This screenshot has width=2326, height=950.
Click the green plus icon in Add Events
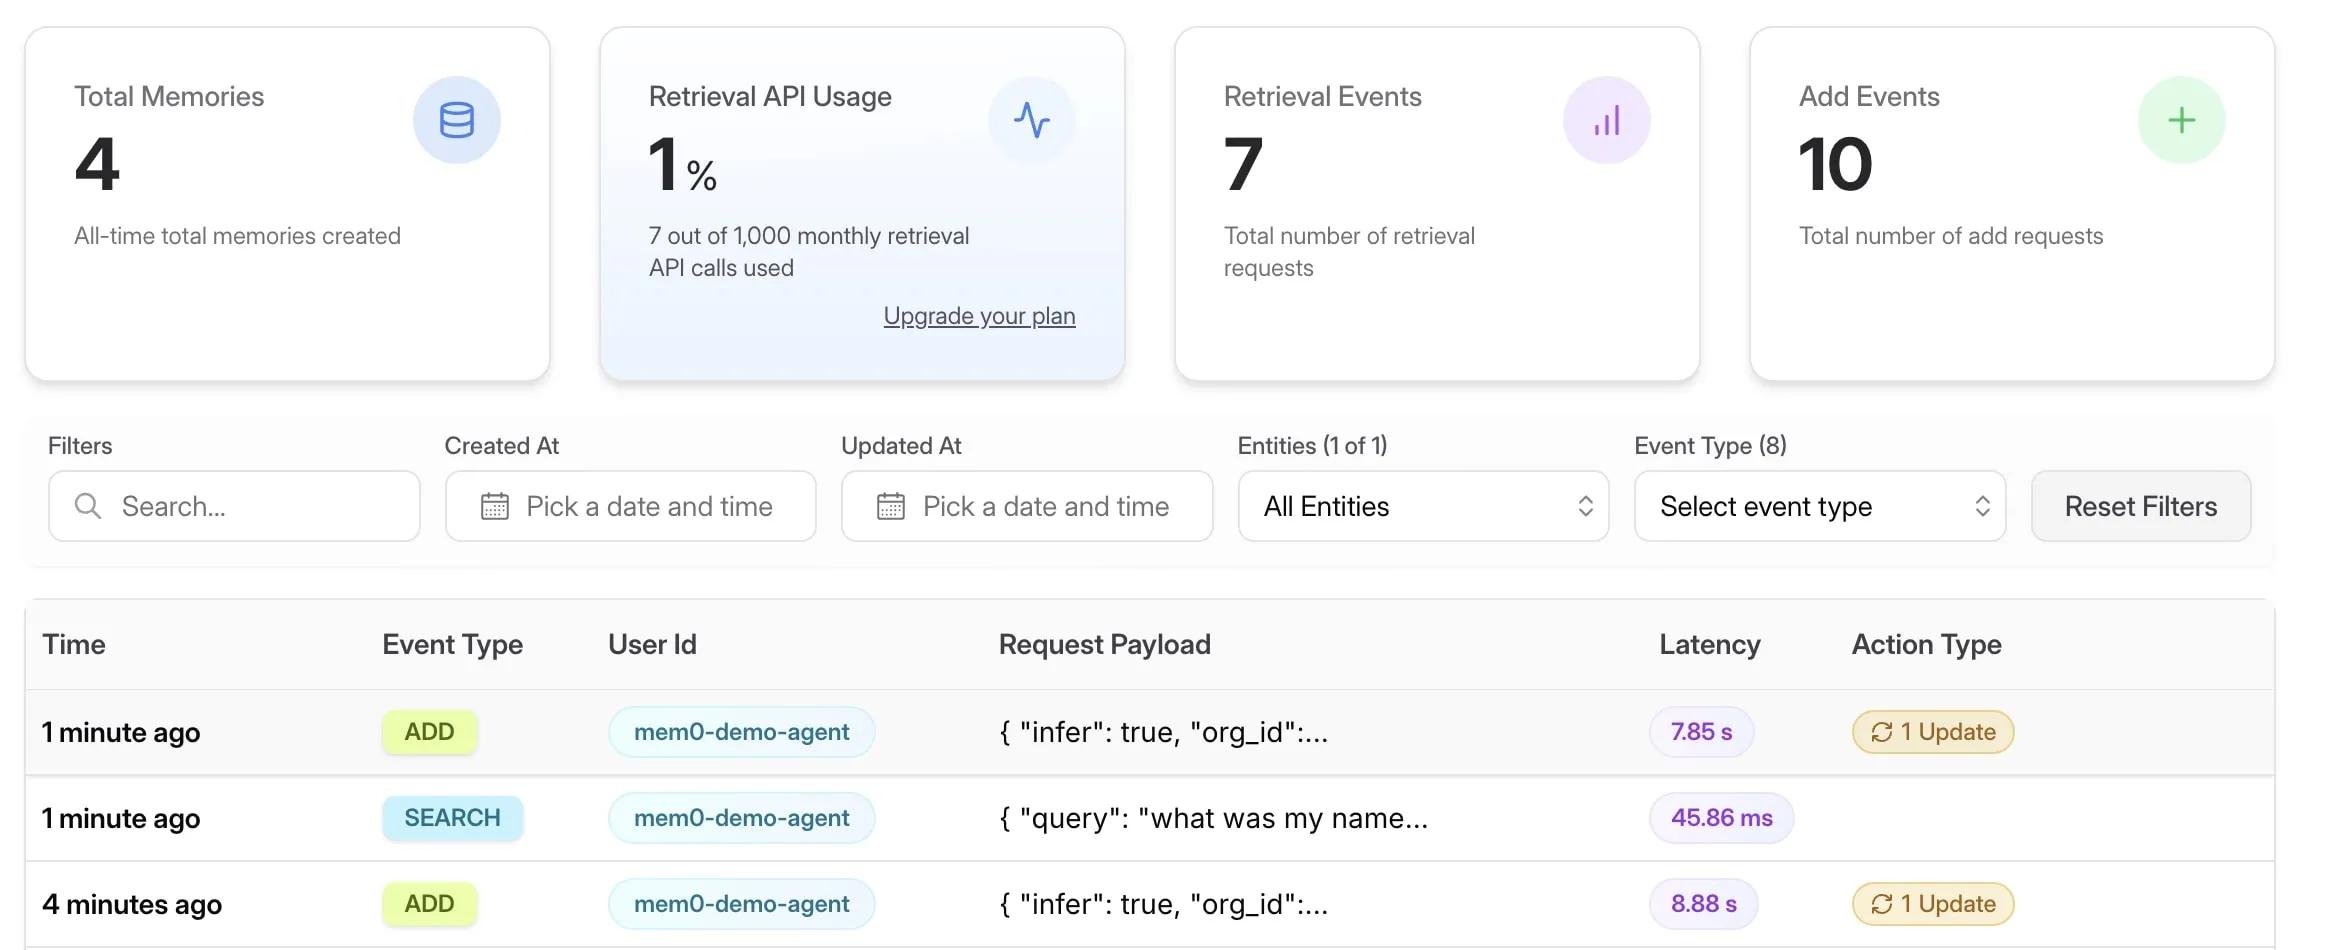2181,120
